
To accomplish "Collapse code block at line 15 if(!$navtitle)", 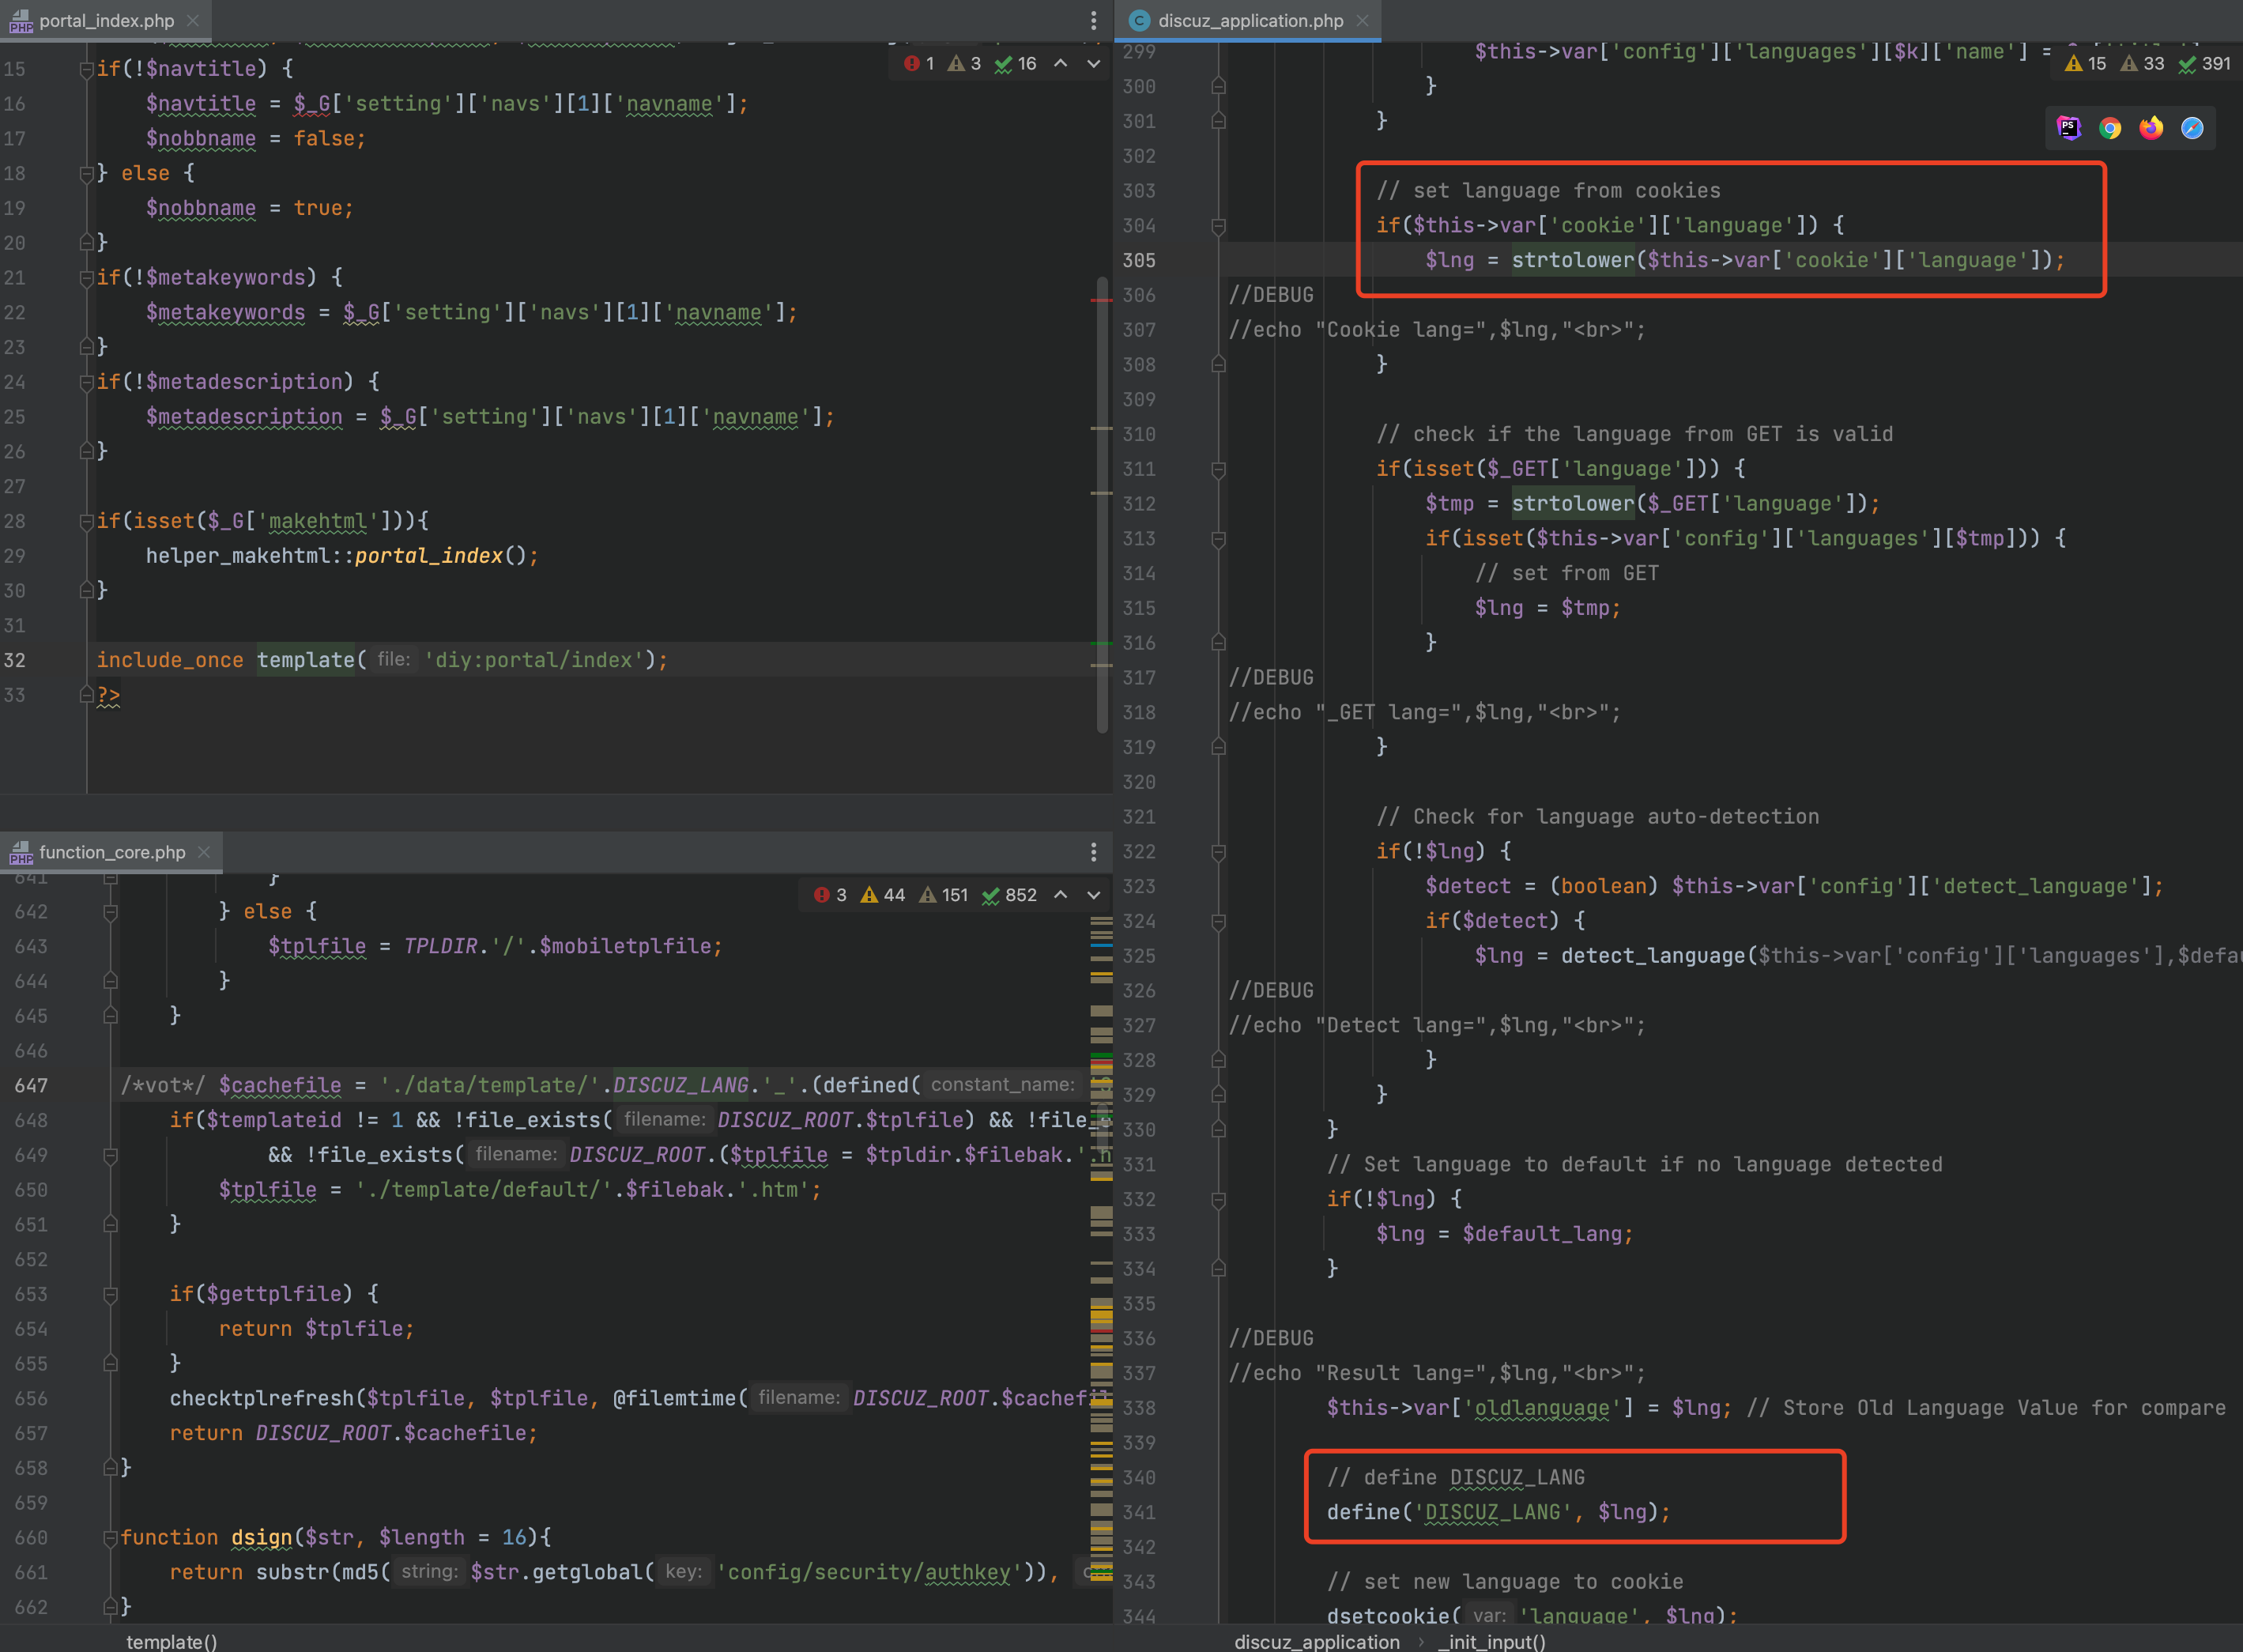I will 86,69.
